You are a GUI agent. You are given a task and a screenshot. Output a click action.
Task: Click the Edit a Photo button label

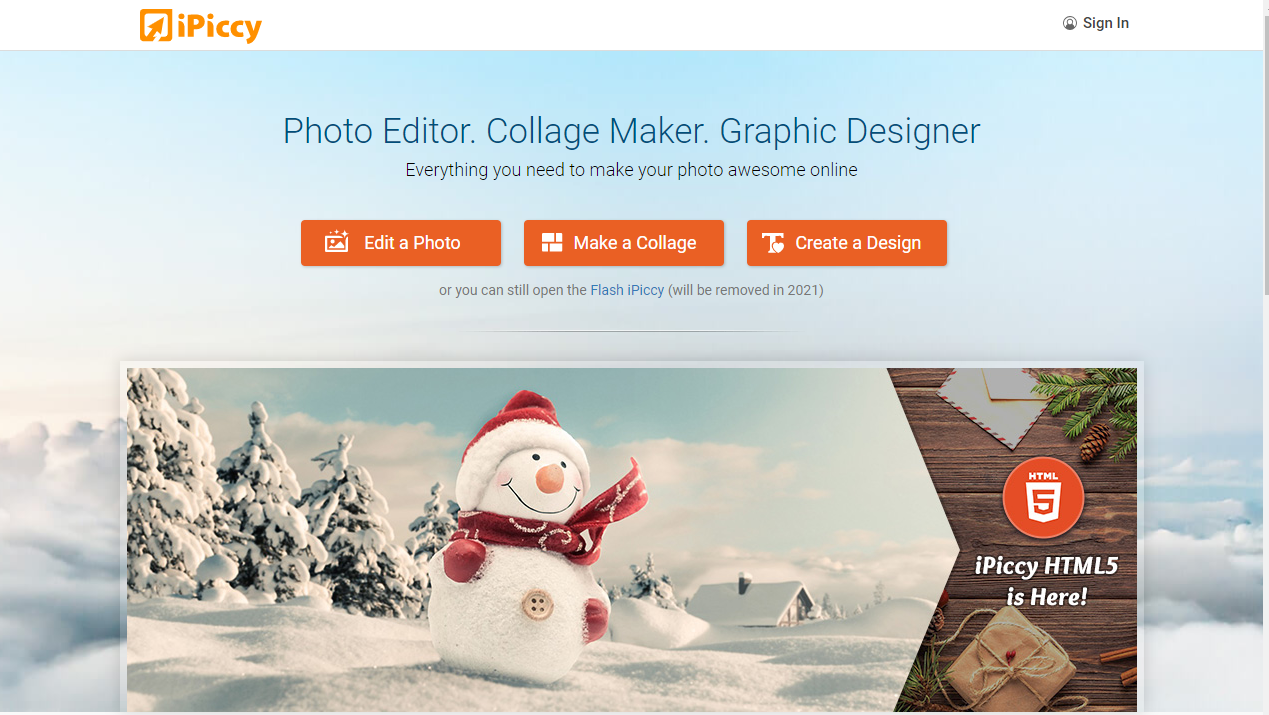point(412,243)
